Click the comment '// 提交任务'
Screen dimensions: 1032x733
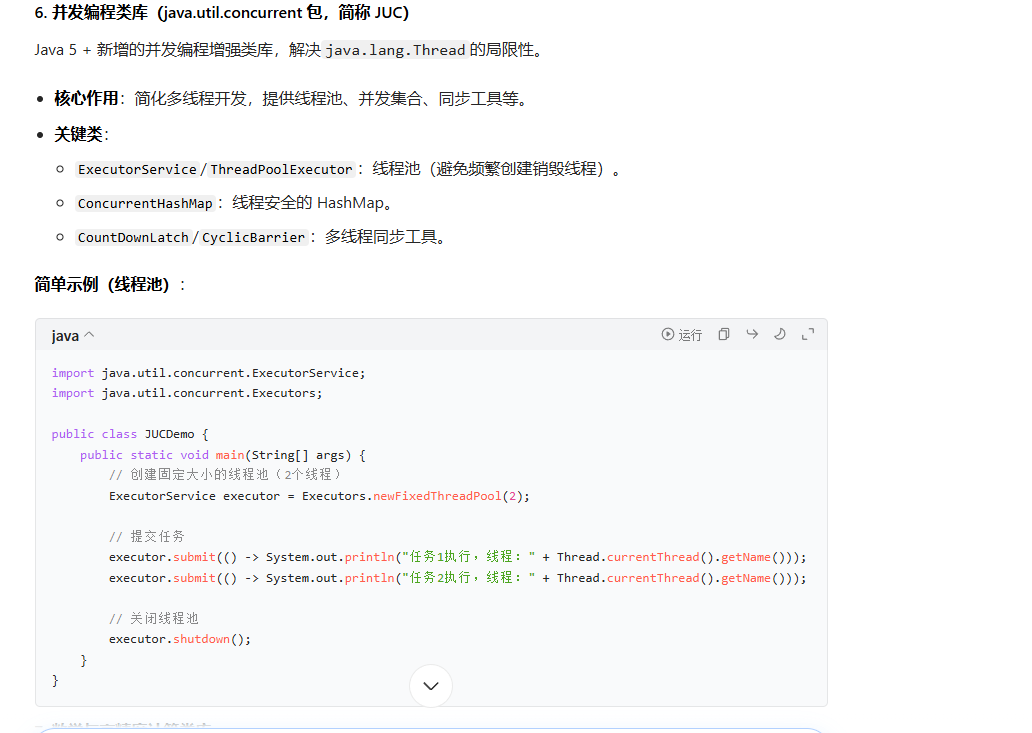pos(147,537)
